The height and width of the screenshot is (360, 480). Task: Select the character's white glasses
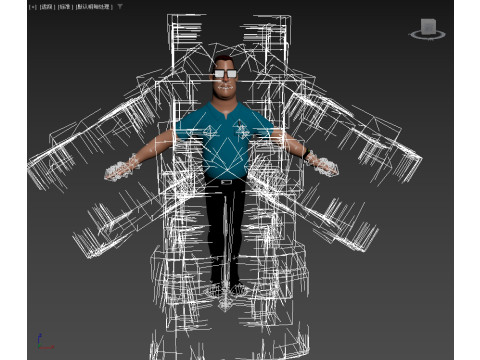pyautogui.click(x=225, y=74)
